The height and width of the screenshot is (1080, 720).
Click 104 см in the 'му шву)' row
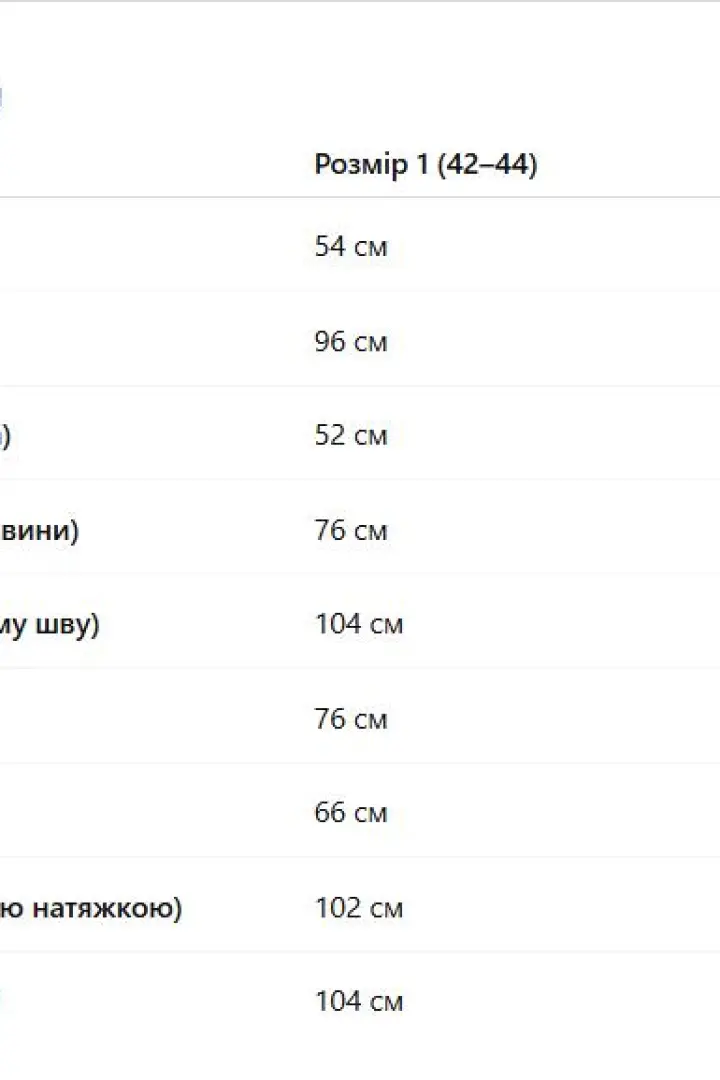[358, 624]
